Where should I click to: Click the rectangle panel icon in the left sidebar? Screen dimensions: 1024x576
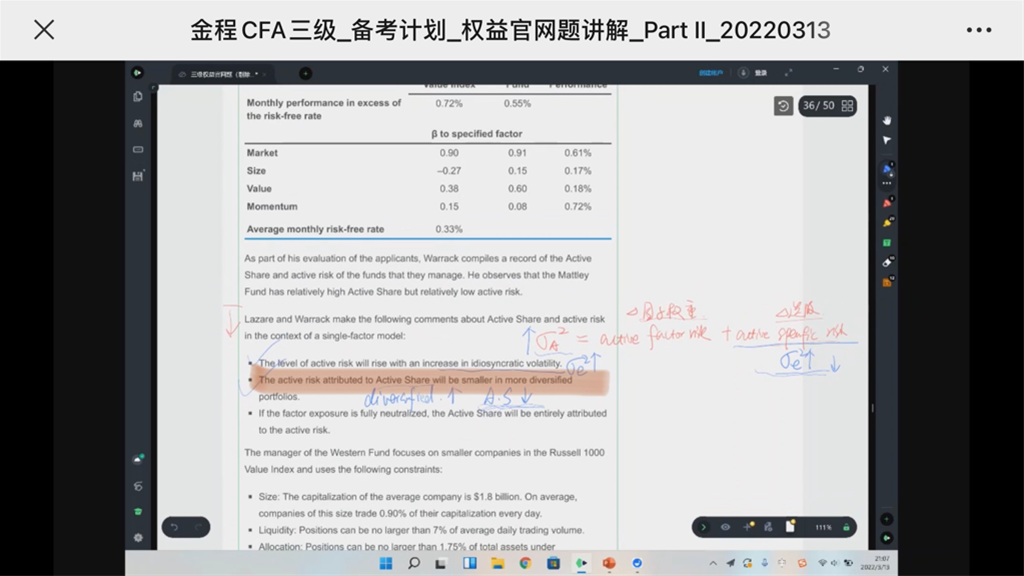point(138,150)
